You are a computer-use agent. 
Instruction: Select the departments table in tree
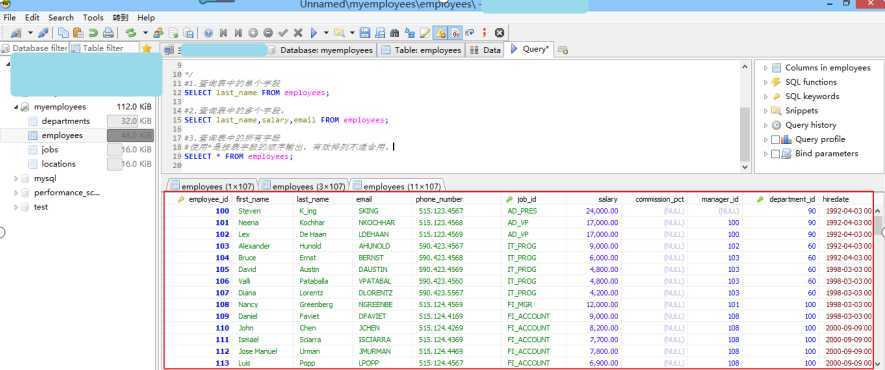point(65,121)
